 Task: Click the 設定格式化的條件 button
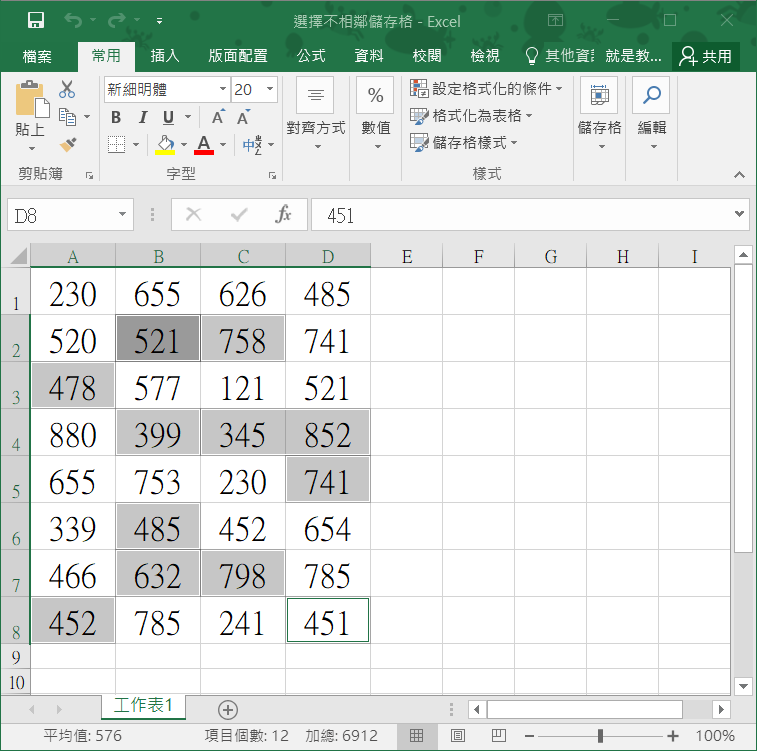click(487, 89)
